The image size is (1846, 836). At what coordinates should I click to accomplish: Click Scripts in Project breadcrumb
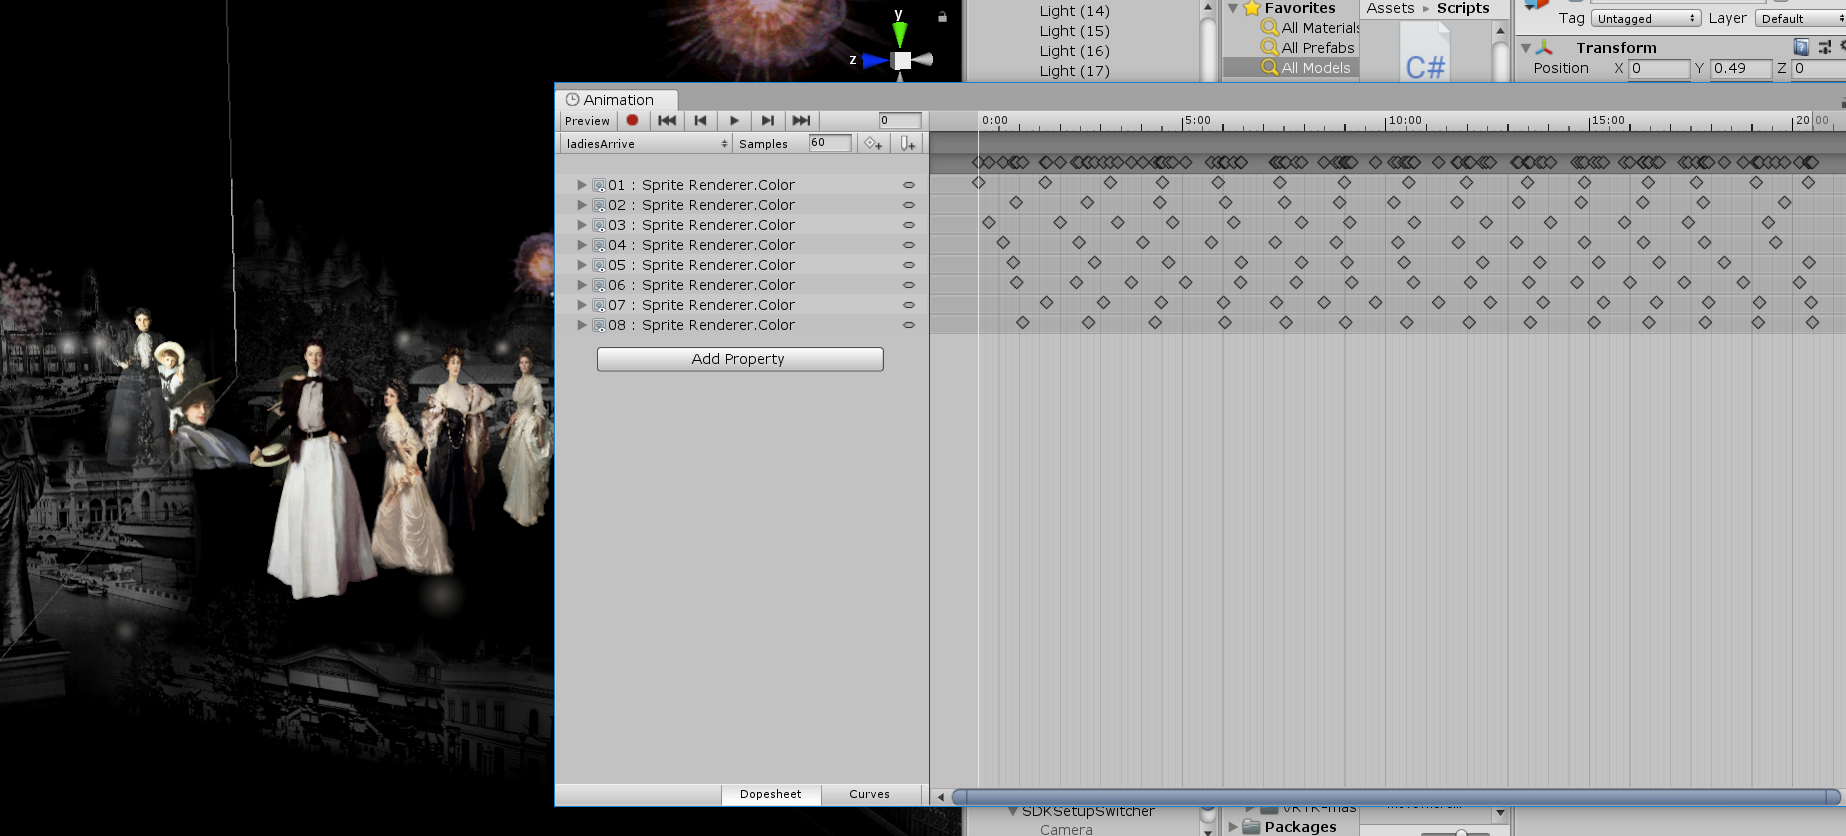1463,8
